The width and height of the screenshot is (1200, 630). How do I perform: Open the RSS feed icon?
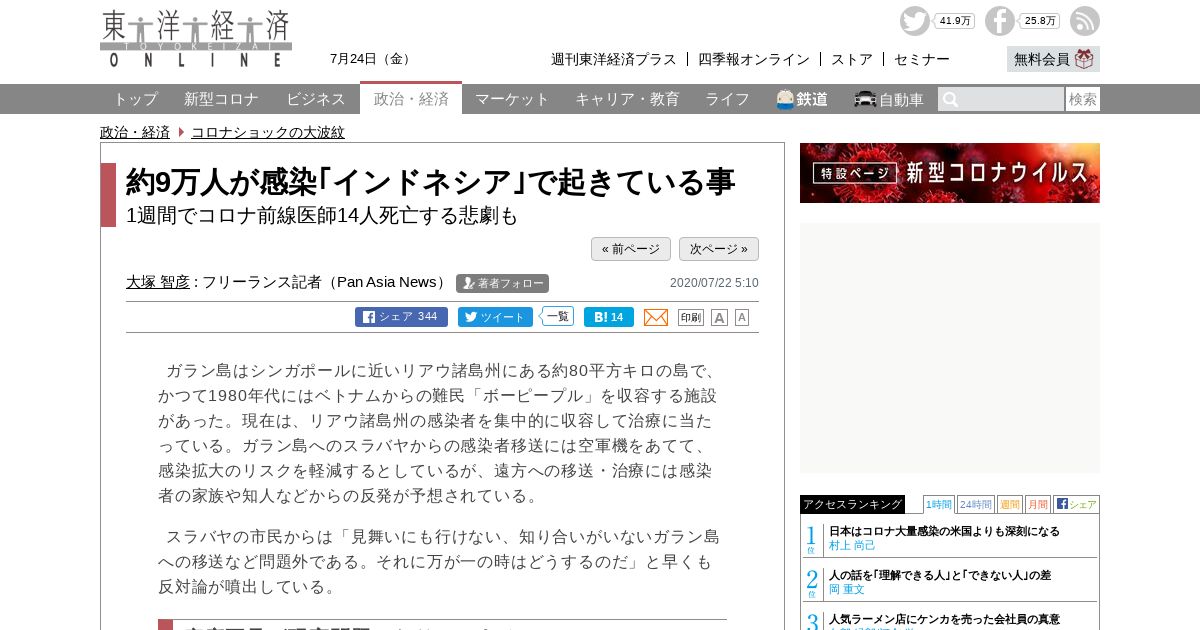[x=1085, y=21]
